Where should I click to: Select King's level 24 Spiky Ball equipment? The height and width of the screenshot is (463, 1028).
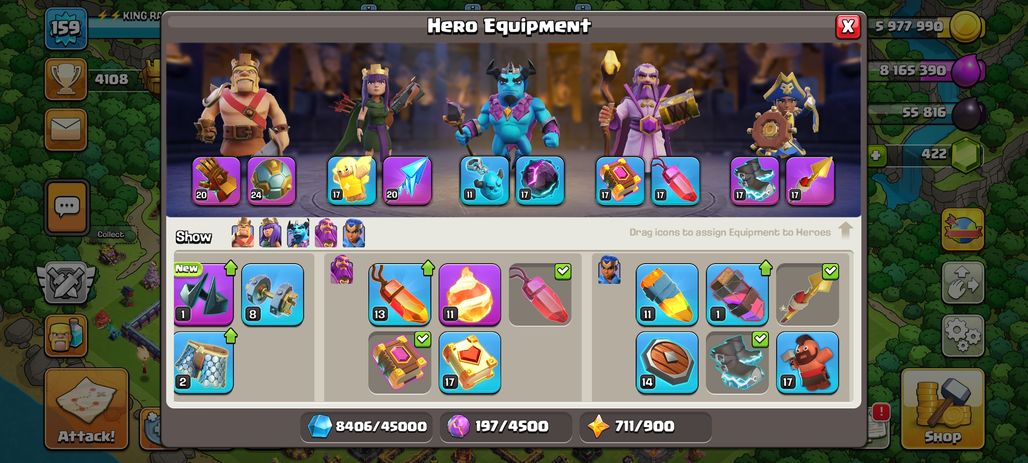[271, 181]
